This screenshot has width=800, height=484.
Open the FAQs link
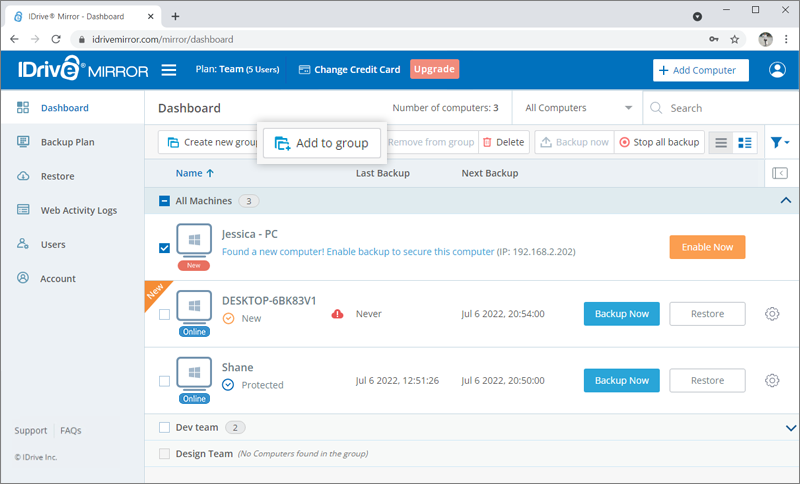pos(71,431)
